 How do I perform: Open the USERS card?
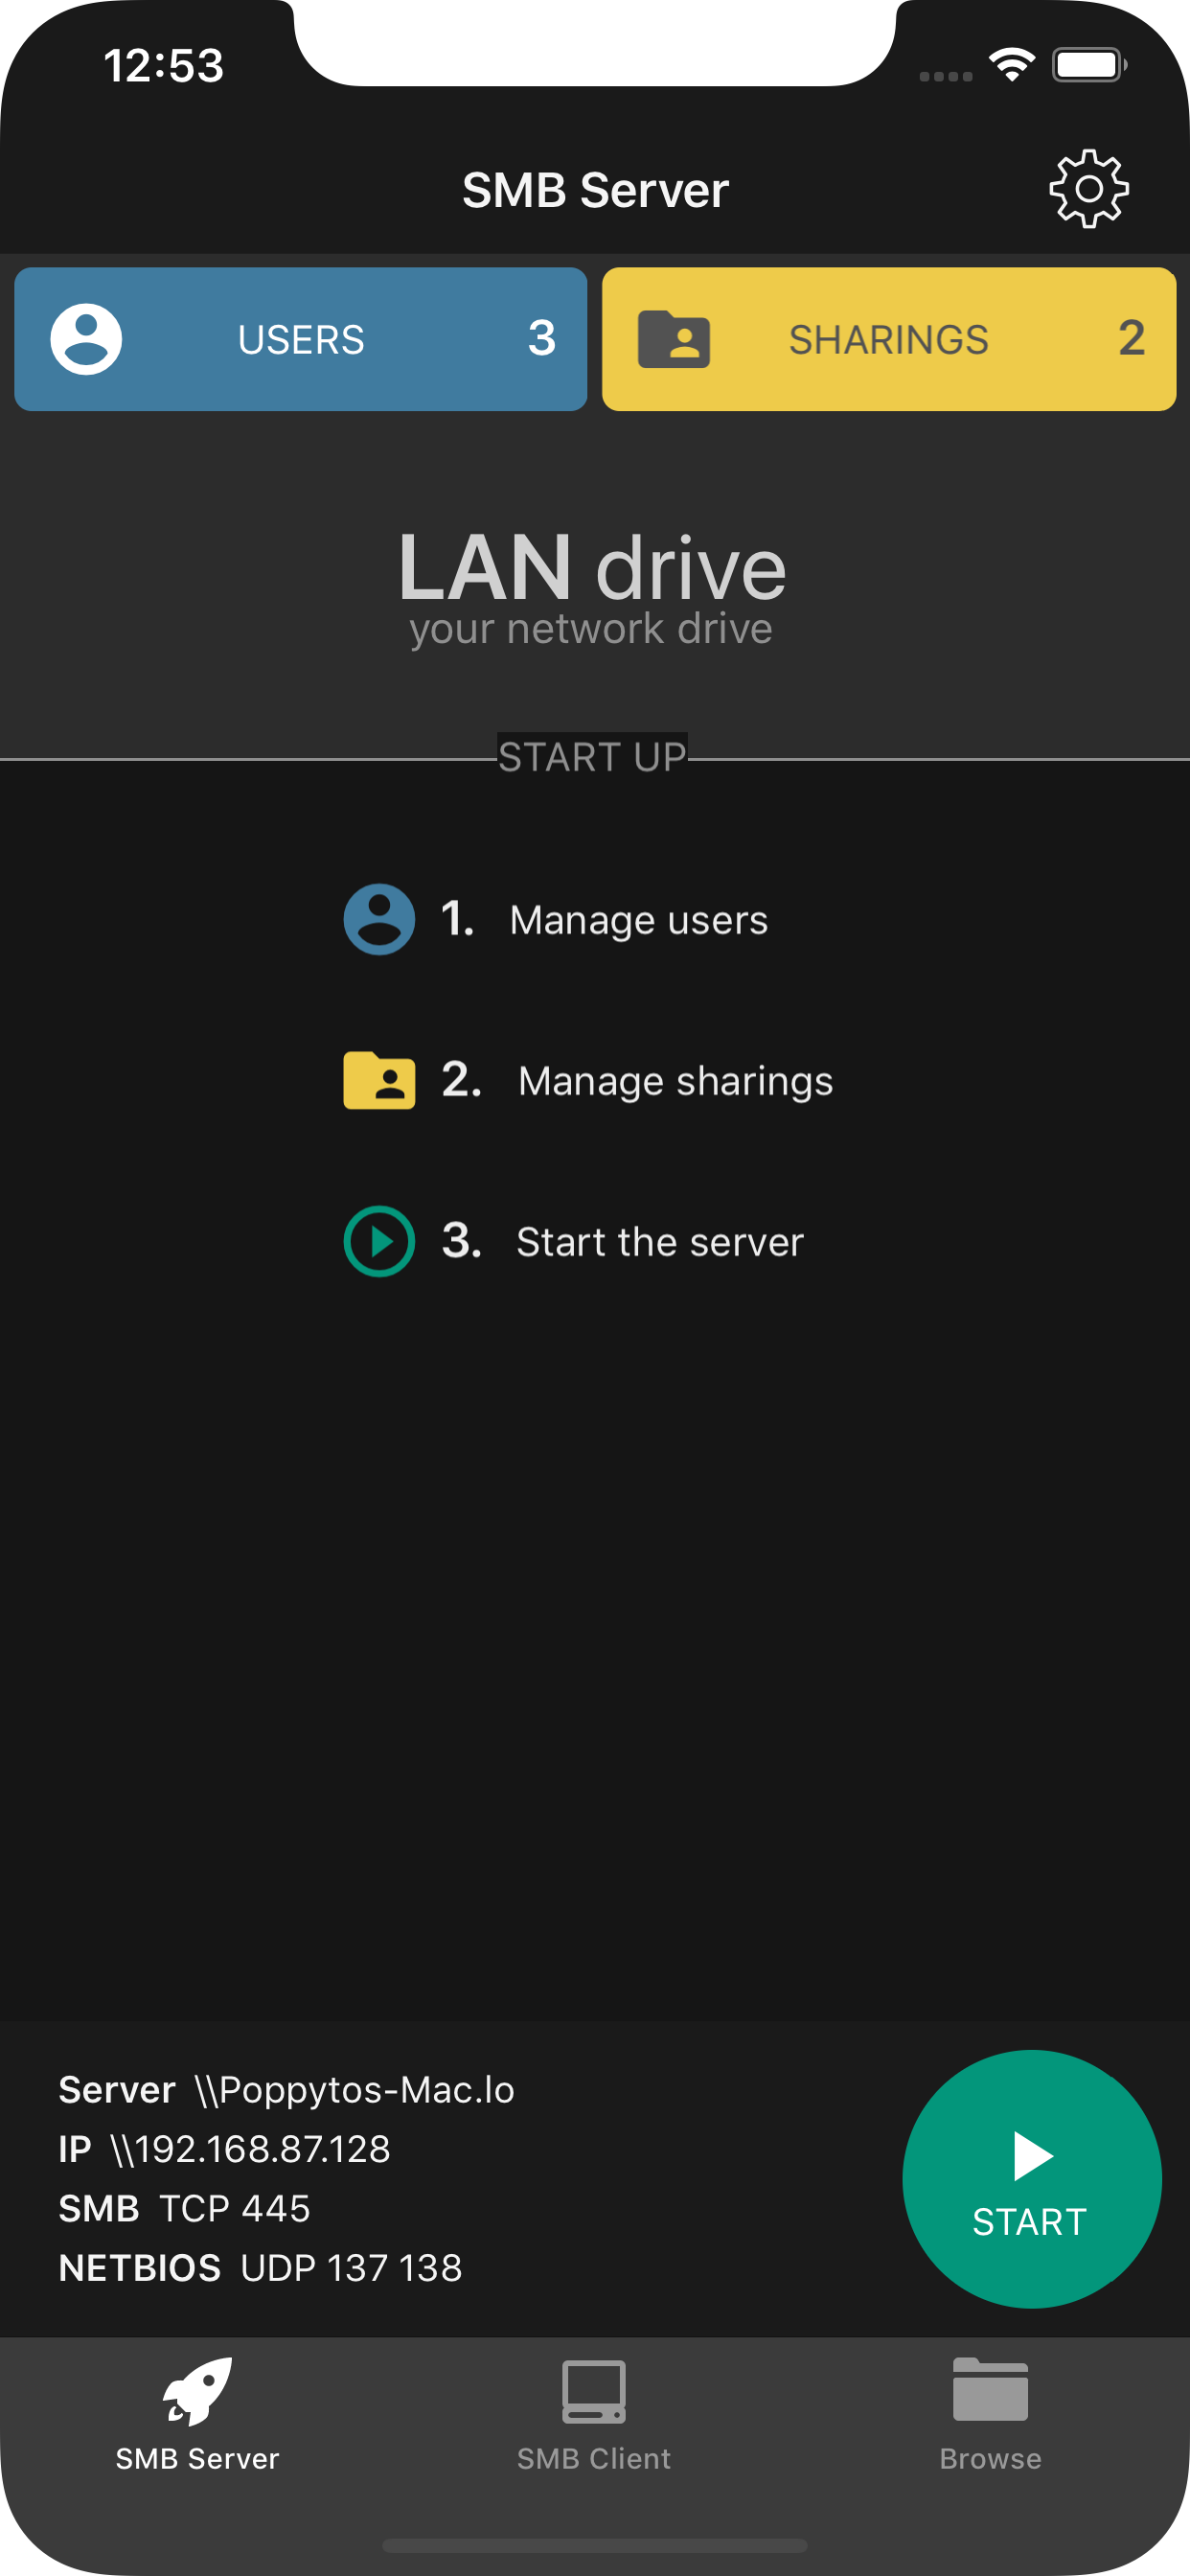pyautogui.click(x=301, y=339)
